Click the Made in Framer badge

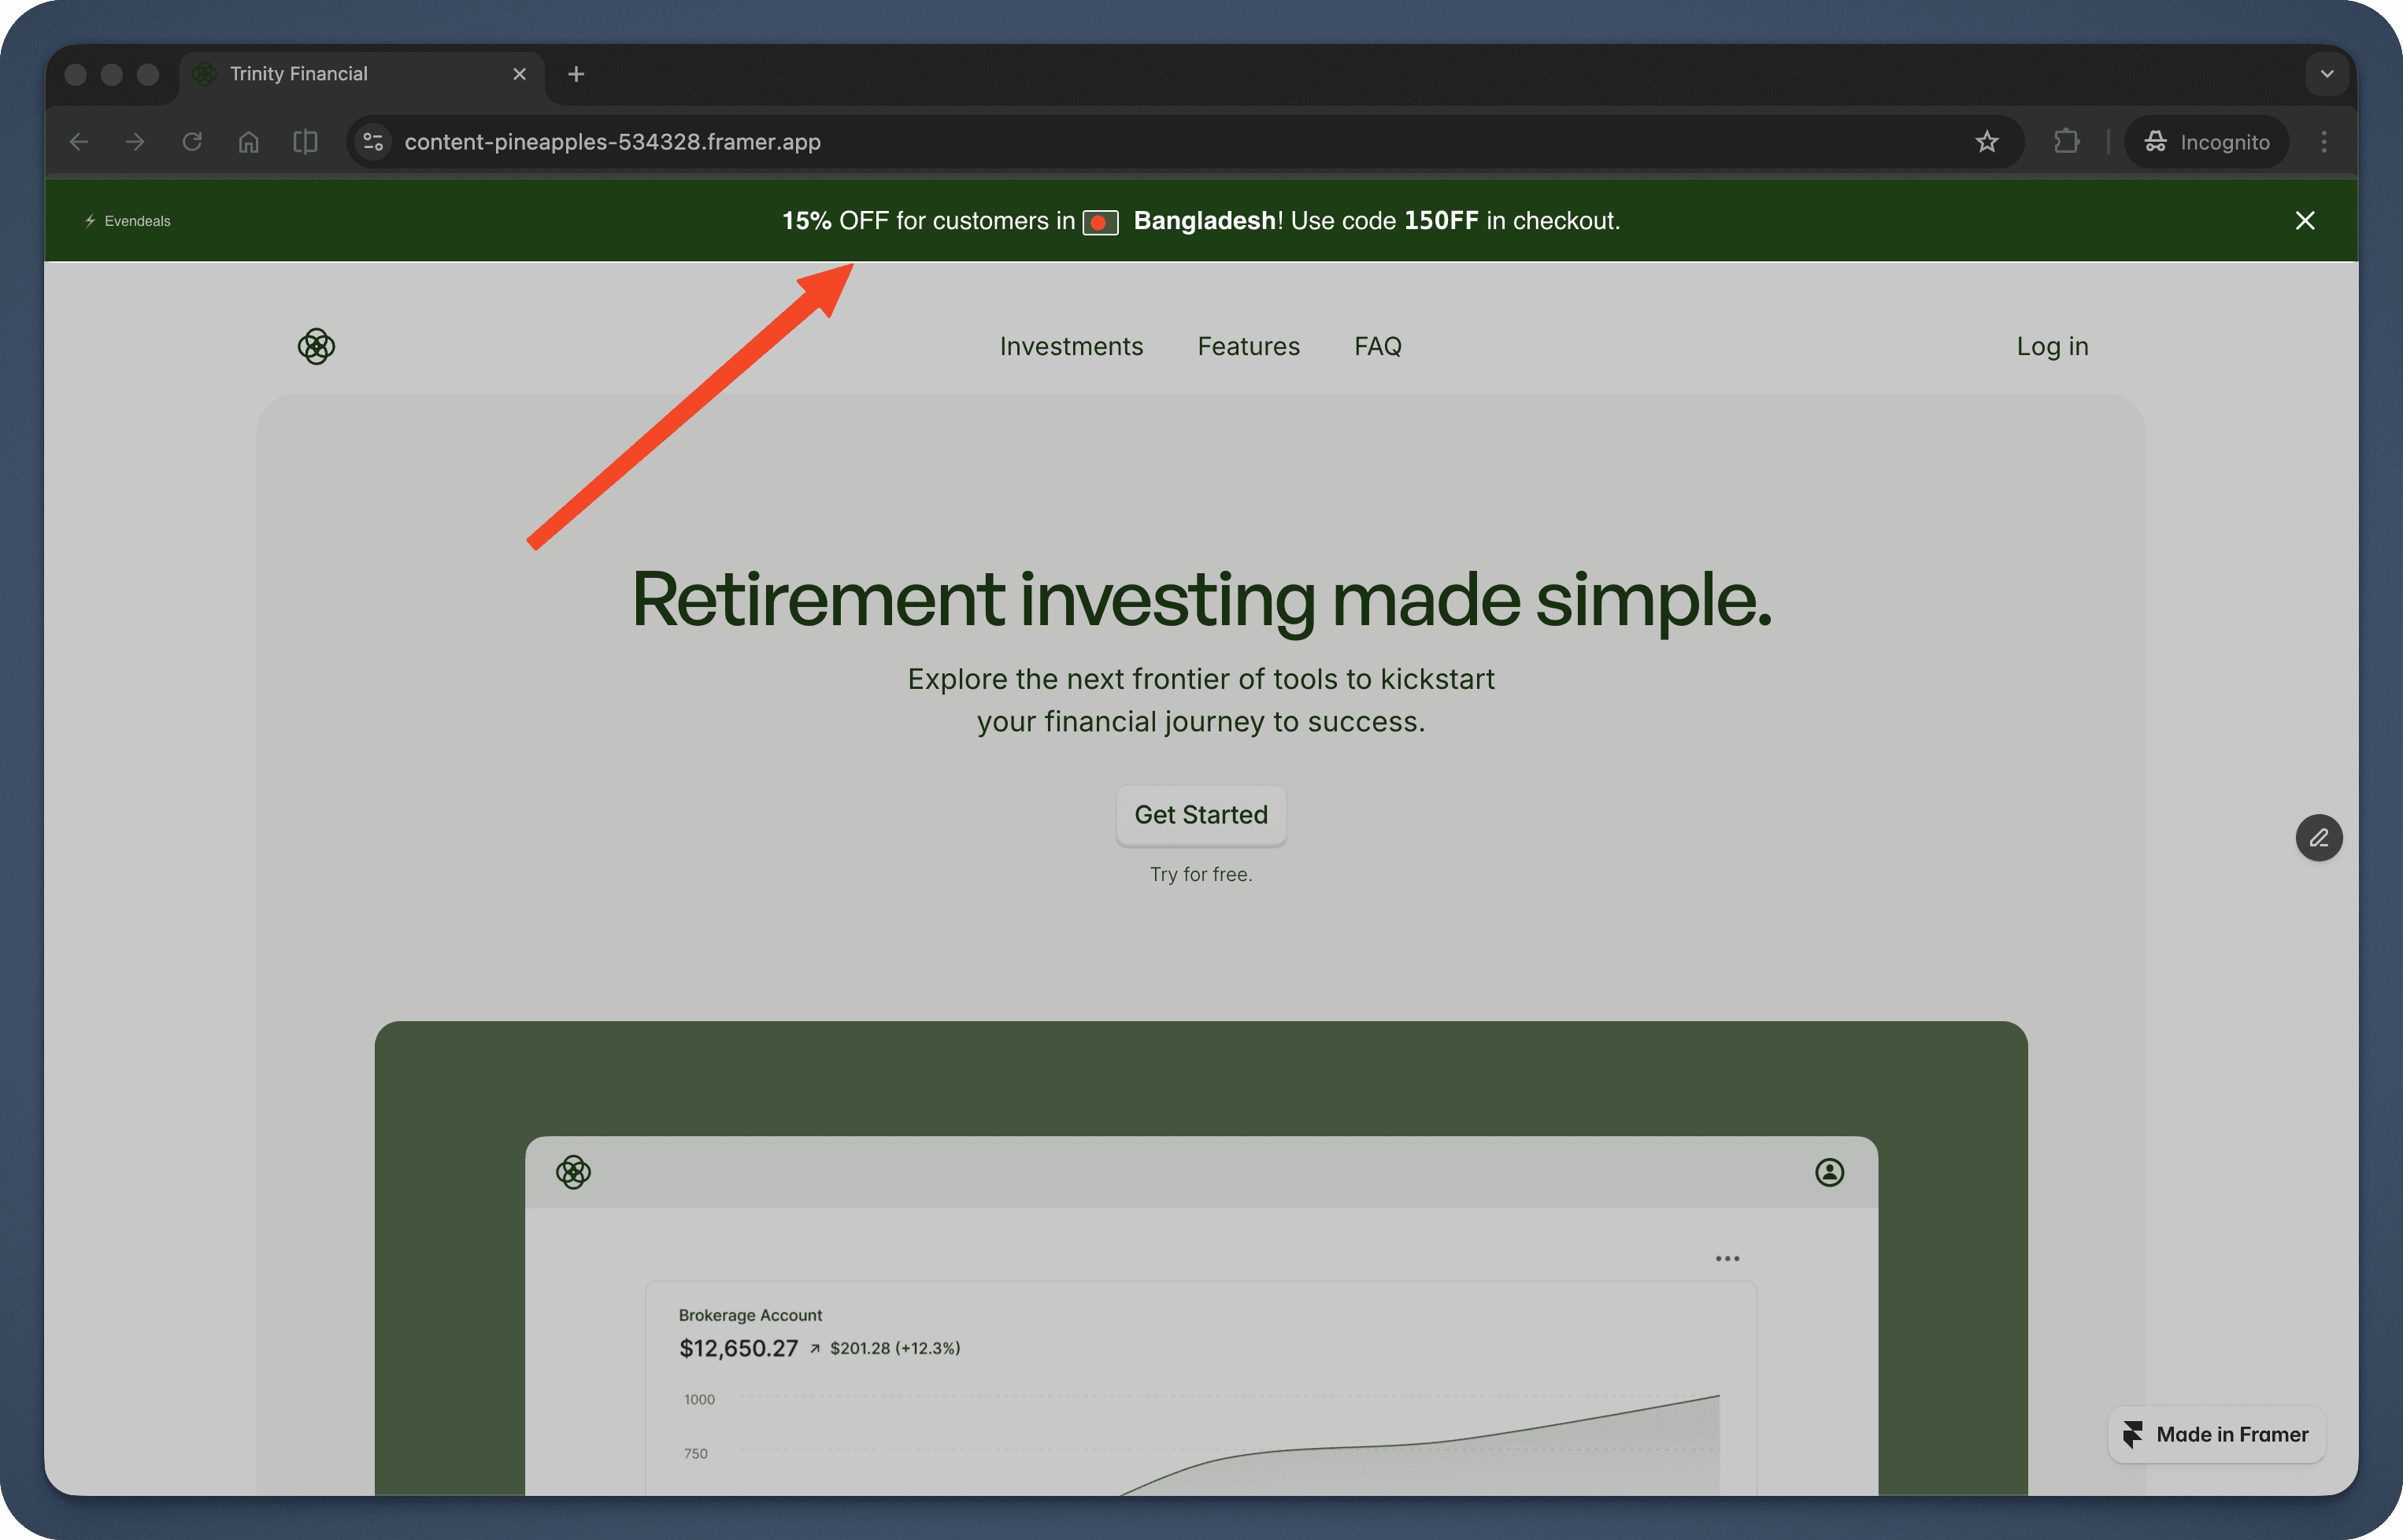pyautogui.click(x=2216, y=1434)
